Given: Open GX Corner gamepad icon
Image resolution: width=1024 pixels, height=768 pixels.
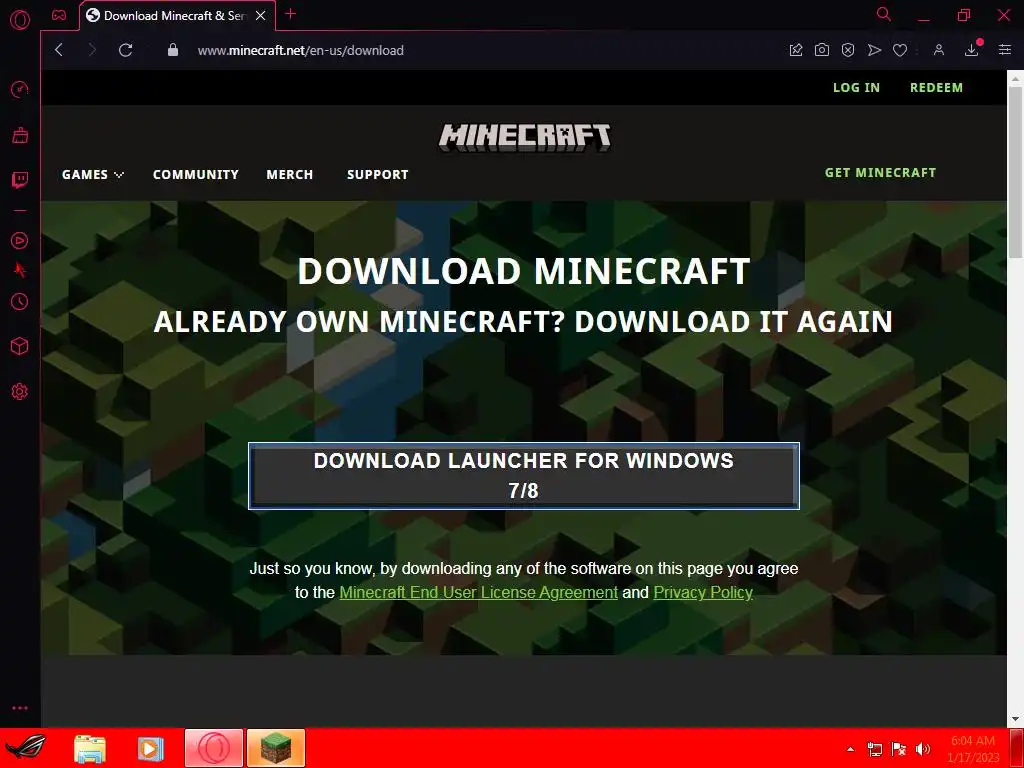Looking at the screenshot, I should point(59,15).
